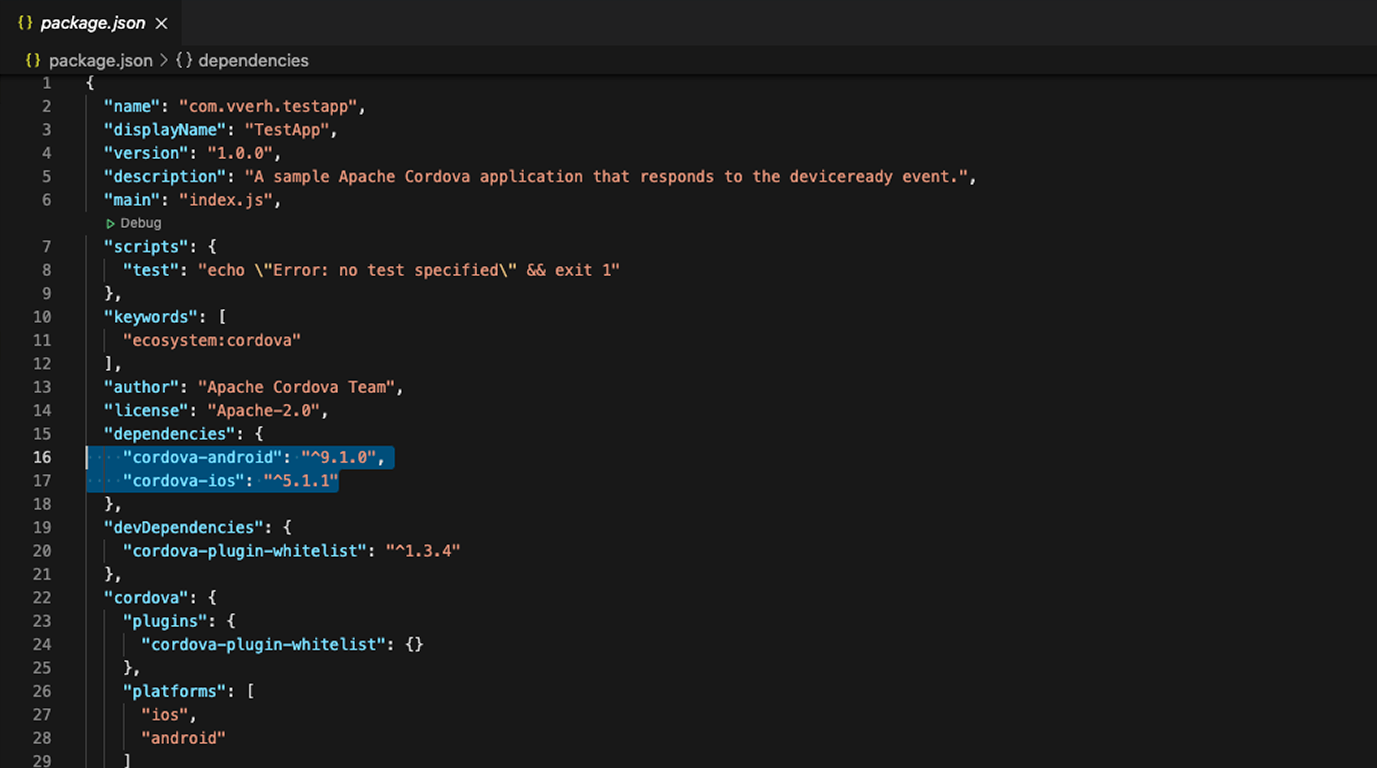Click the "cordova-plugin-whitelist" key on line 20
The image size is (1377, 768).
click(244, 550)
